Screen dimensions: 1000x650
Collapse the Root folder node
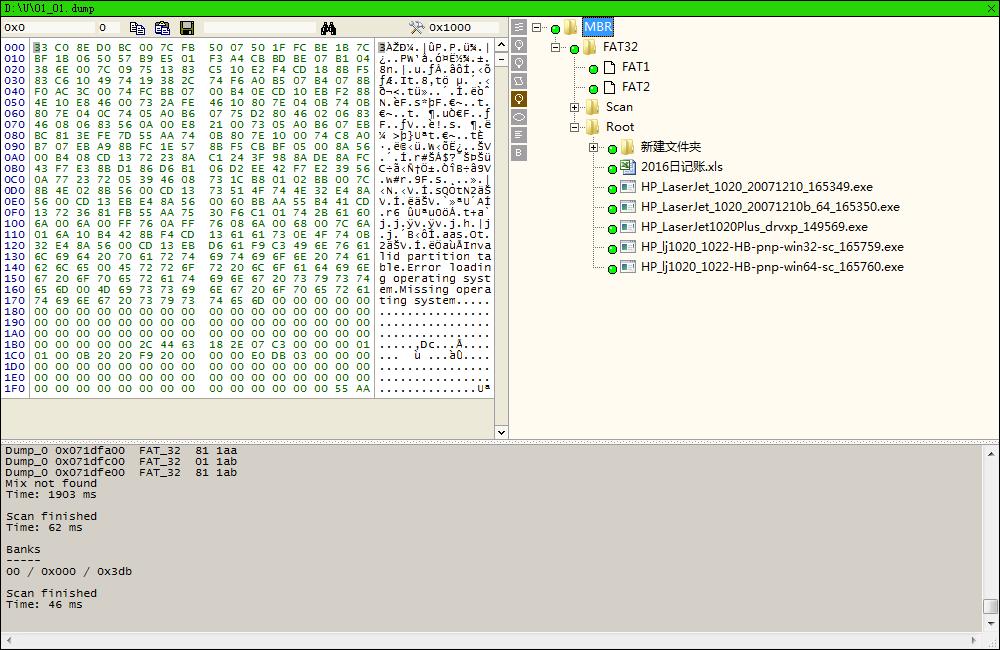point(575,128)
